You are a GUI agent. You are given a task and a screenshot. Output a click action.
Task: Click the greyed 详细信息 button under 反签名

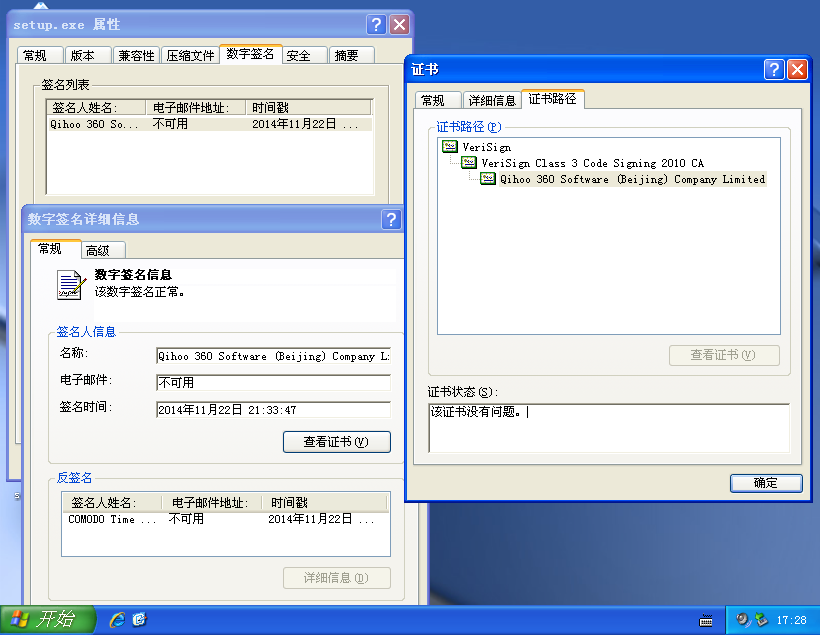point(336,578)
